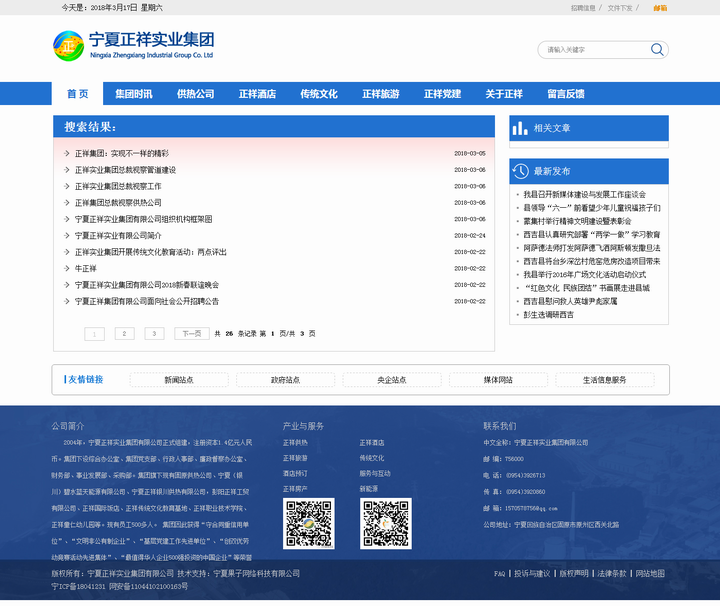The width and height of the screenshot is (720, 606).
Task: Click the 媒体网站 friendly link box
Action: point(498,380)
